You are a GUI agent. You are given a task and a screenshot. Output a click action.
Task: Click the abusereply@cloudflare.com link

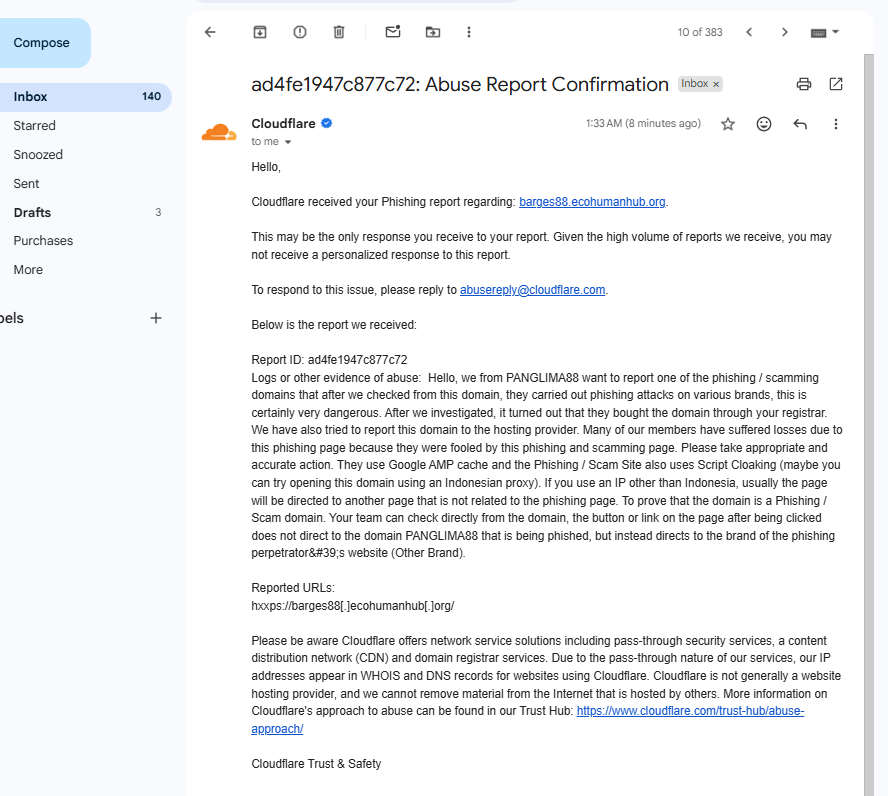pyautogui.click(x=532, y=290)
